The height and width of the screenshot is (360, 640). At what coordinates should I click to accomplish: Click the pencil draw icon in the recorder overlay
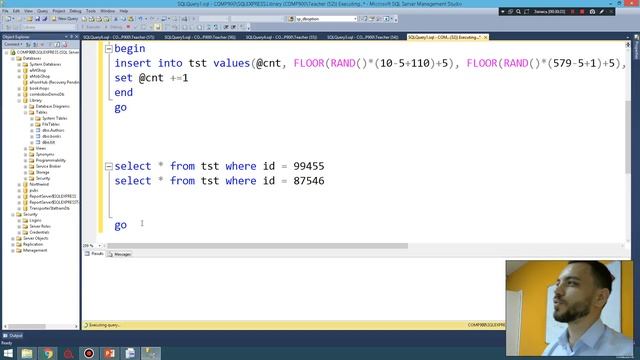coord(602,12)
